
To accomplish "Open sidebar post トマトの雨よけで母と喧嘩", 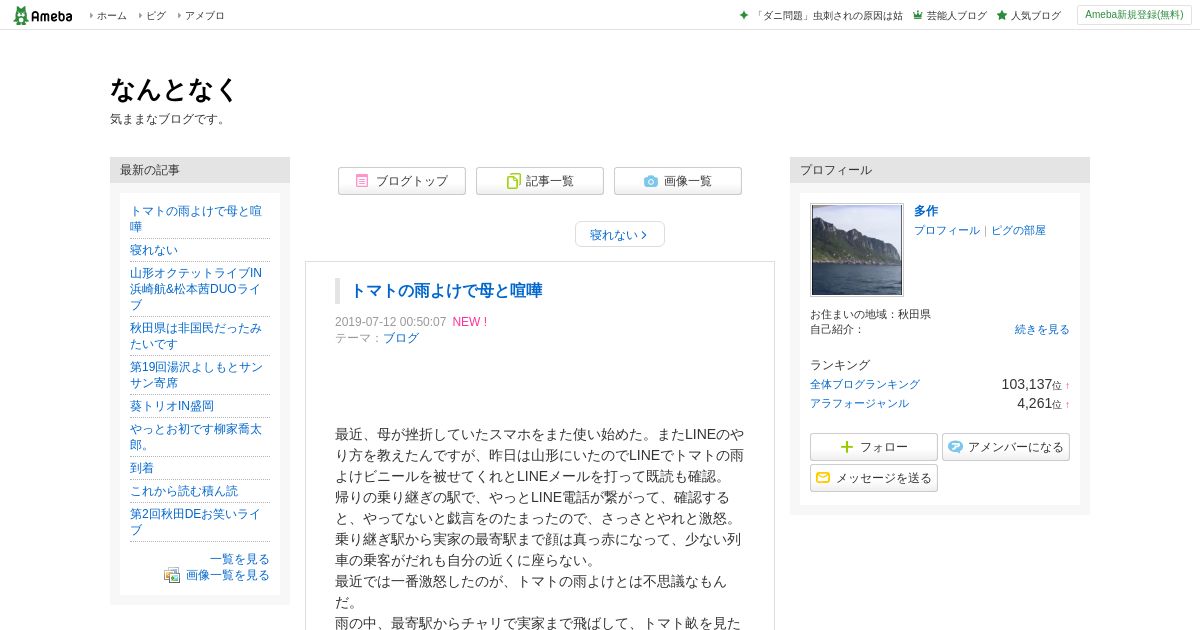I will [x=196, y=219].
